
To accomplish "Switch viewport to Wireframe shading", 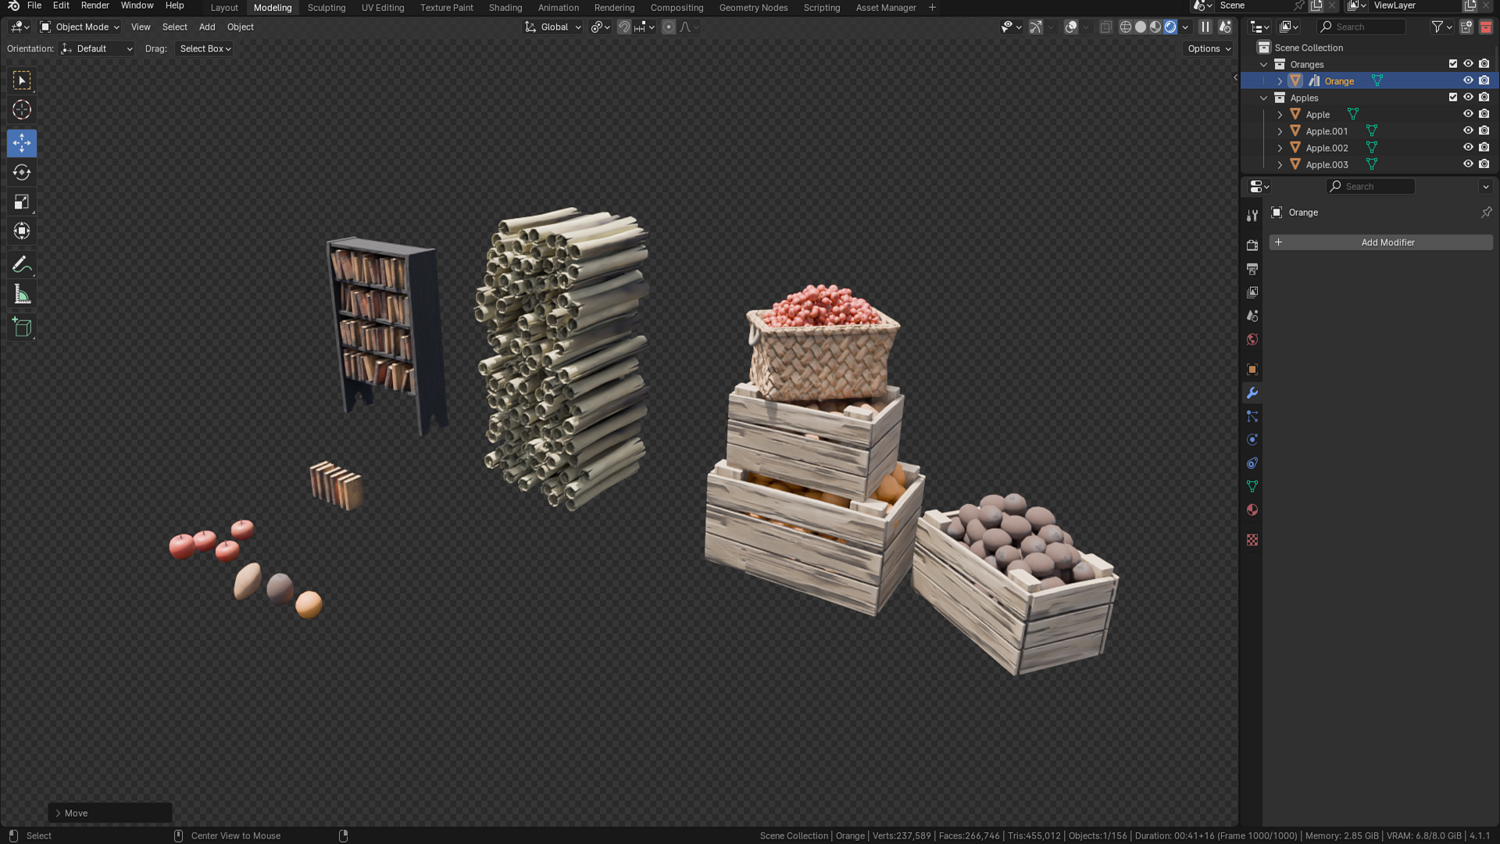I will (x=1125, y=27).
